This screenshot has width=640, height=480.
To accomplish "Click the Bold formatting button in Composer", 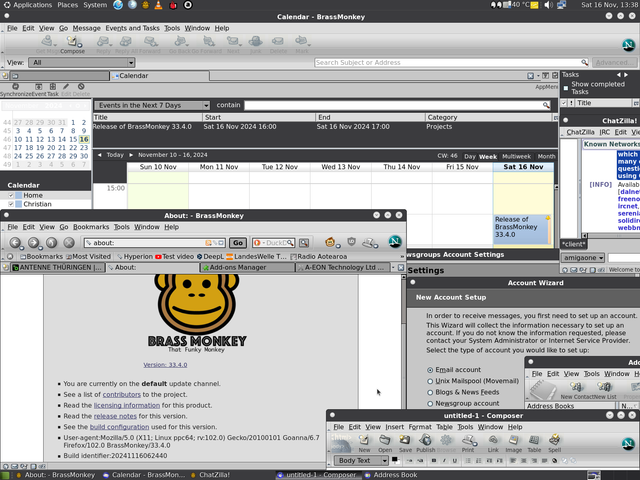I will pyautogui.click(x=434, y=461).
